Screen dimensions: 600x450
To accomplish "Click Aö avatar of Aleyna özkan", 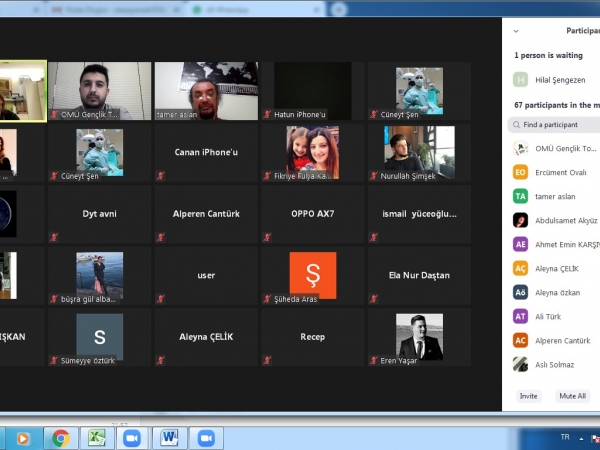I will pyautogui.click(x=520, y=292).
